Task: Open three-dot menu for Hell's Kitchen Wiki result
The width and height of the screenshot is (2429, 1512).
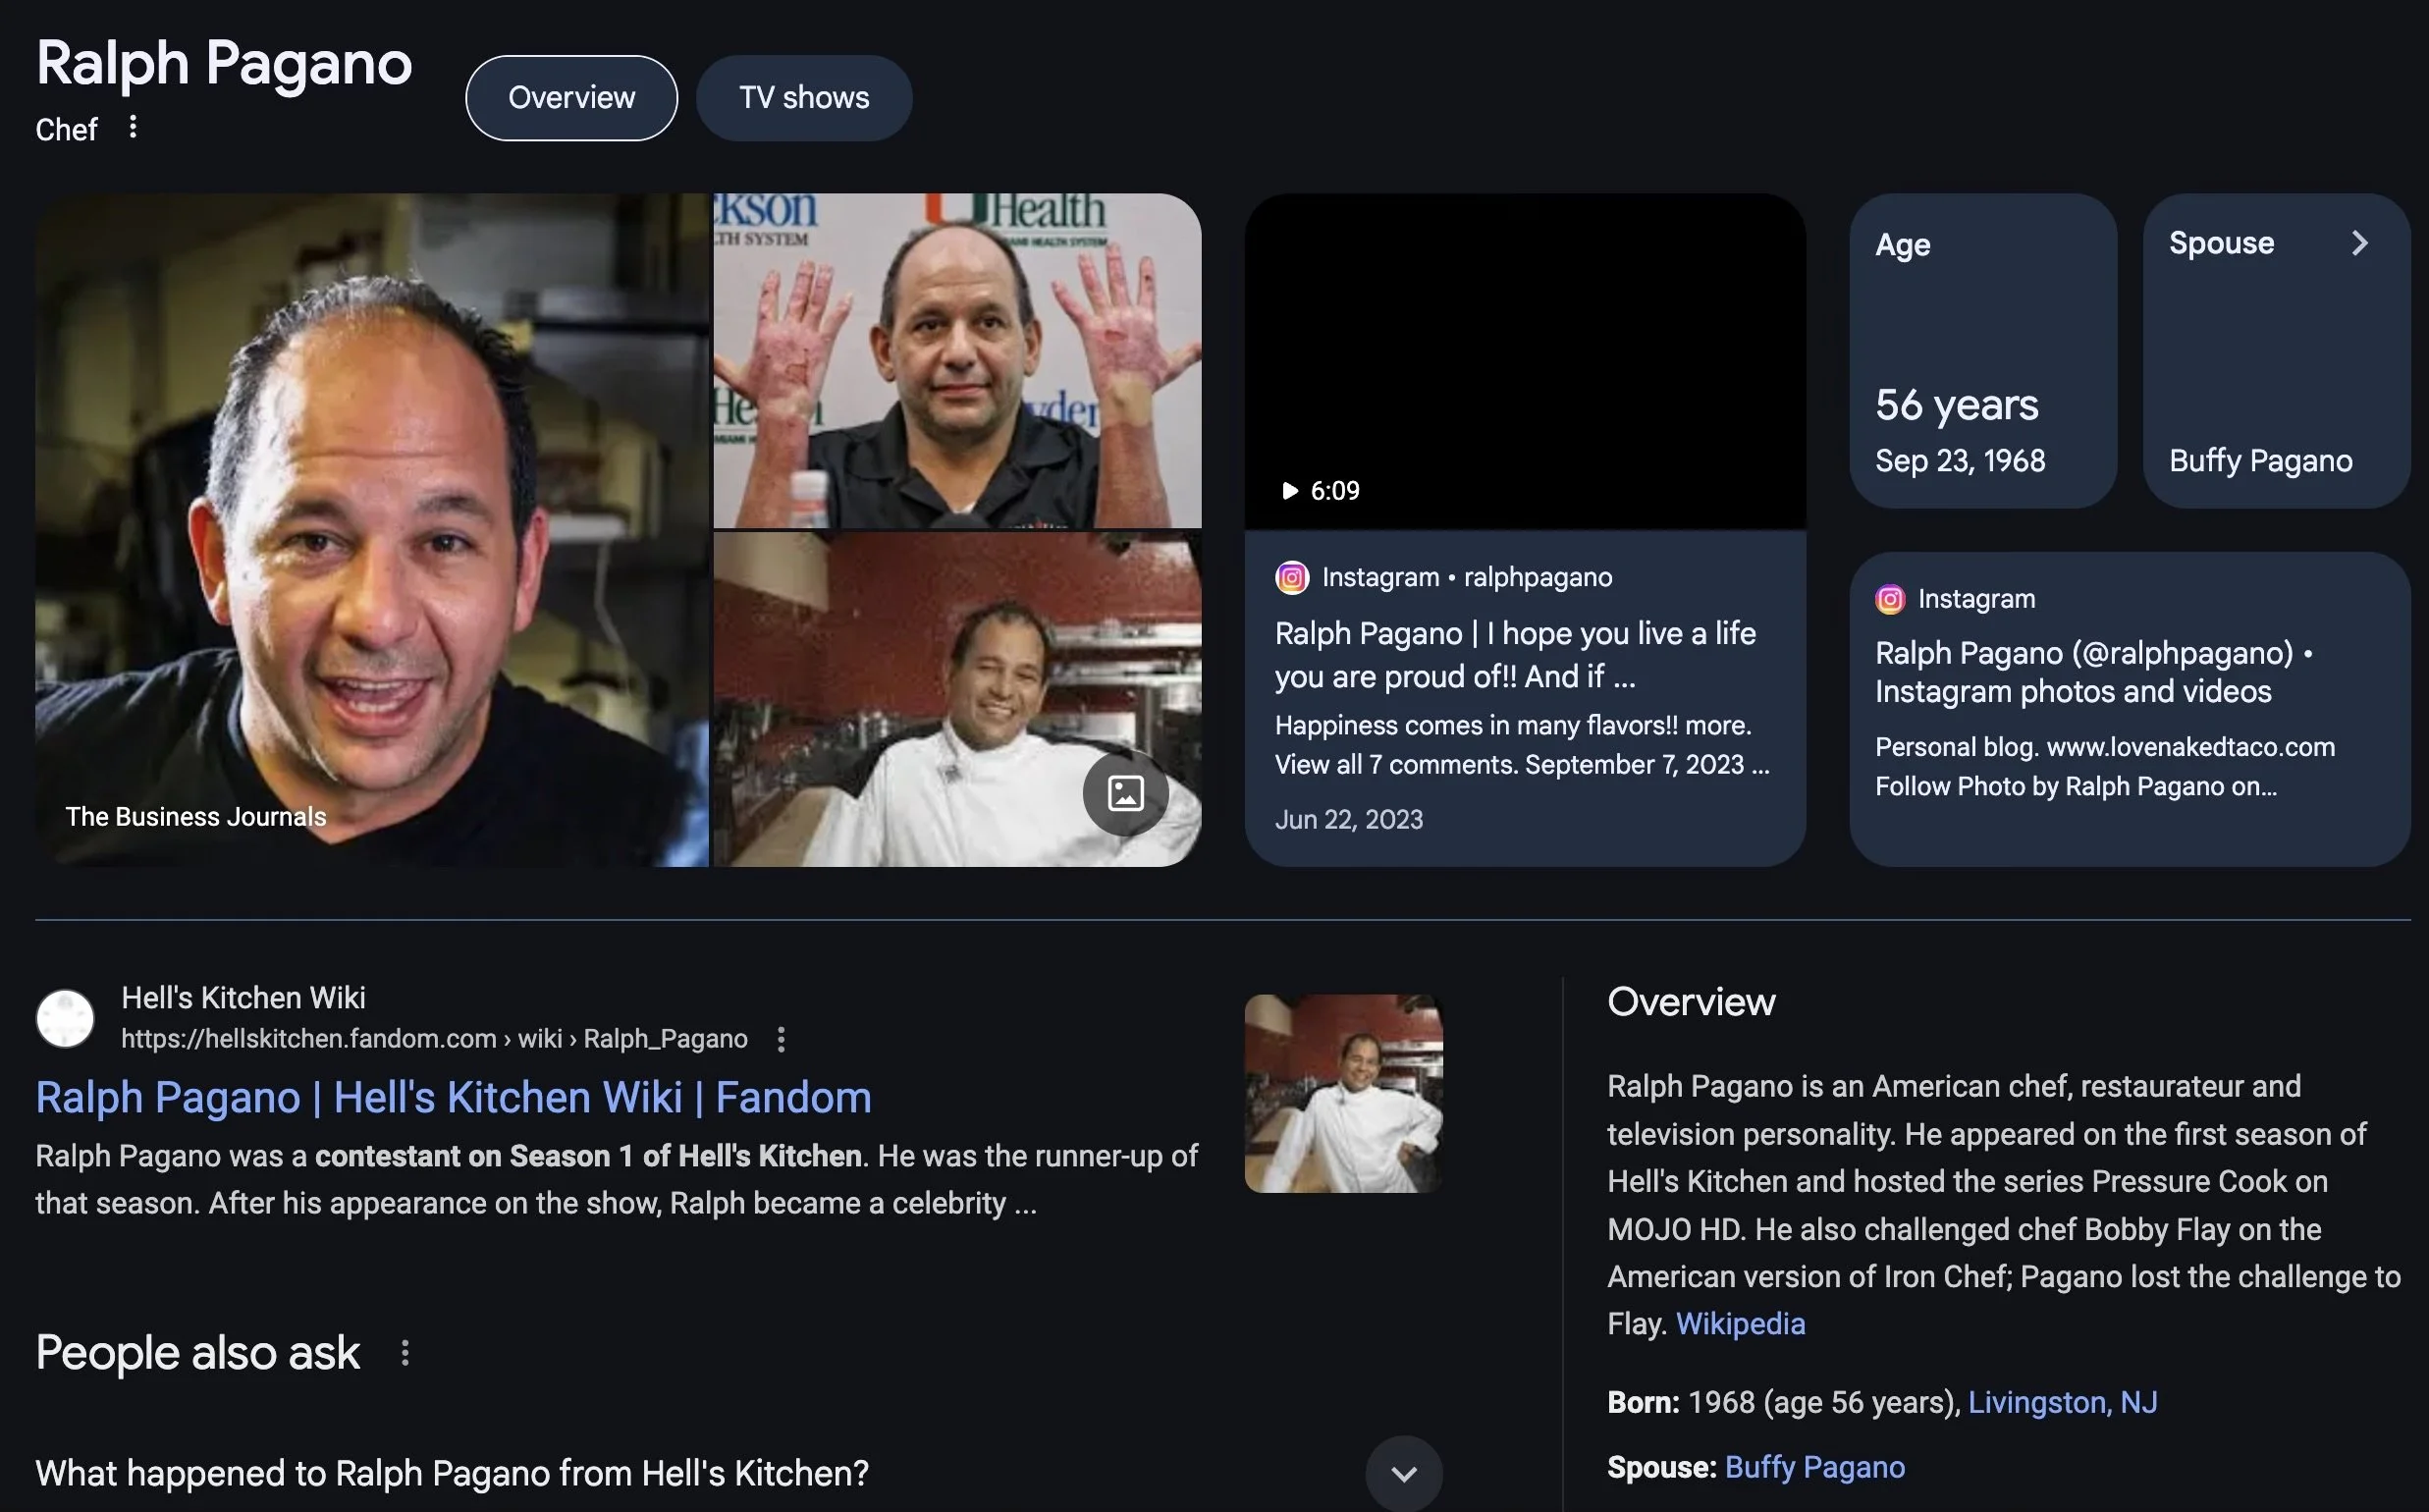Action: (781, 1039)
